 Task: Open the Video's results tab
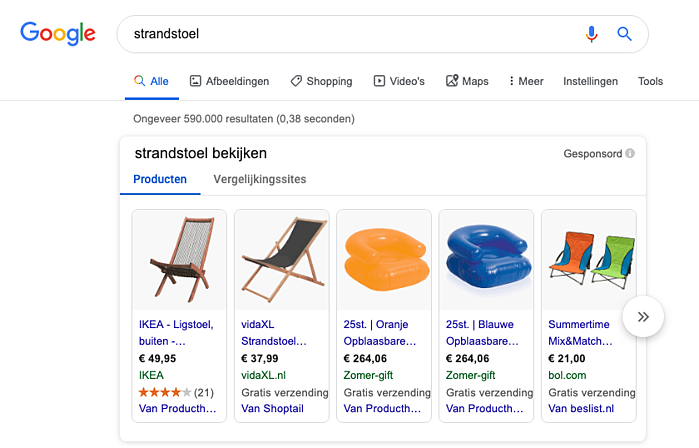(399, 81)
